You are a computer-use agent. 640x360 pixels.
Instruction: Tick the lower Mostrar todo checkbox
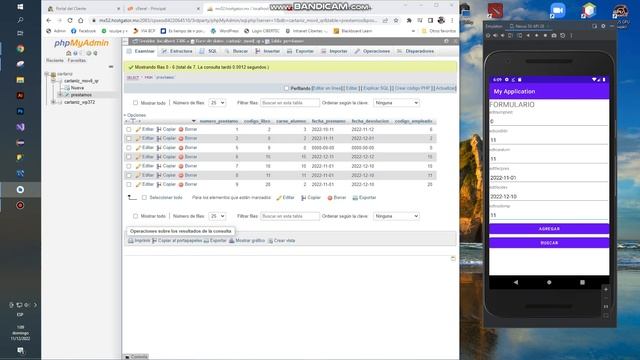(136, 216)
